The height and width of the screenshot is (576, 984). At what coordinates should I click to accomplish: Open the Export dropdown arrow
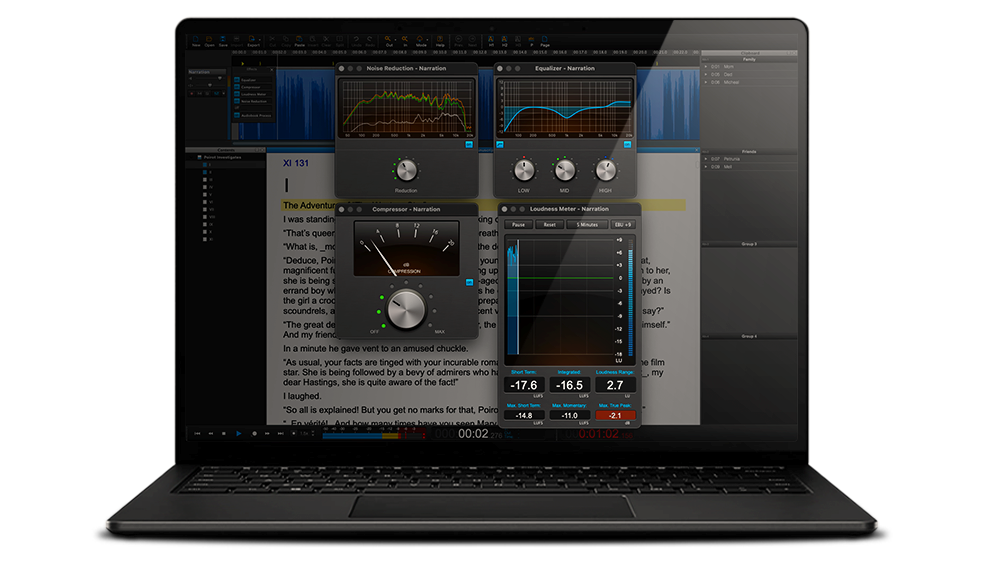(x=260, y=40)
